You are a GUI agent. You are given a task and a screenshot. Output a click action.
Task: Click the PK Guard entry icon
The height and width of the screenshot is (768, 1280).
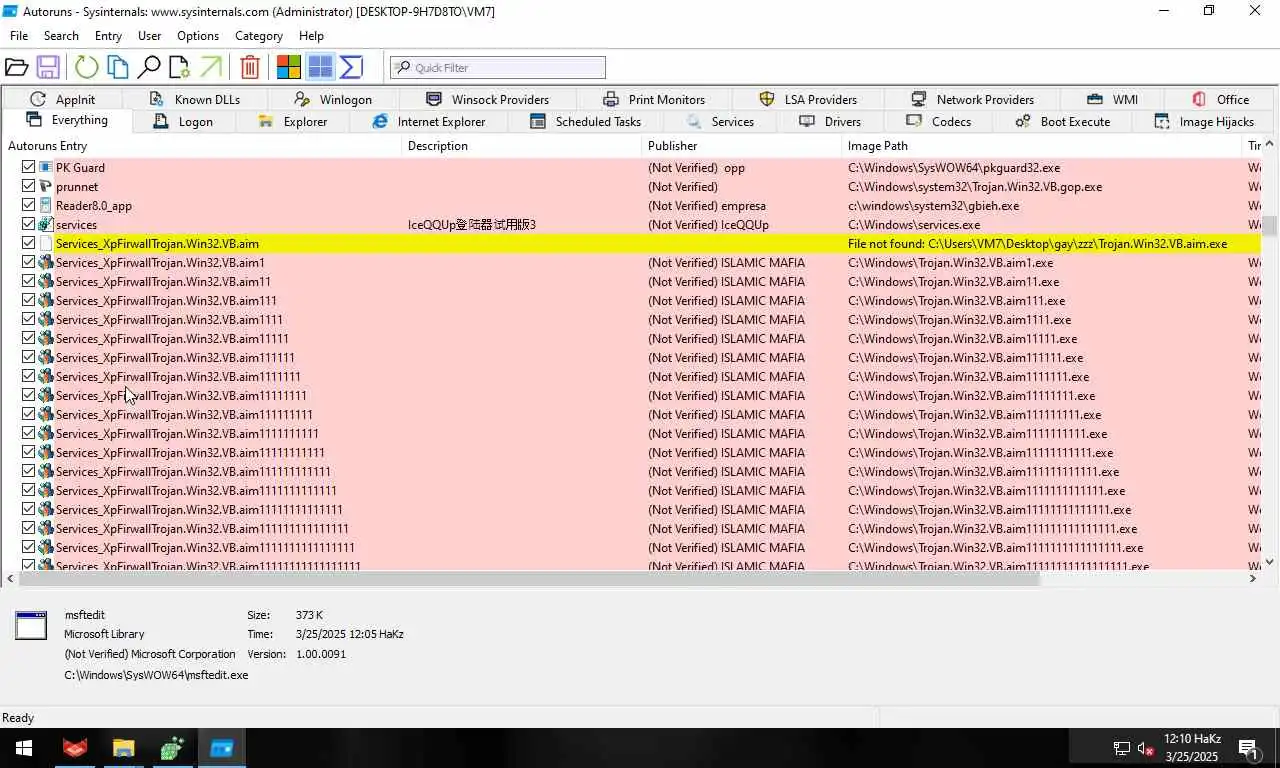coord(45,167)
